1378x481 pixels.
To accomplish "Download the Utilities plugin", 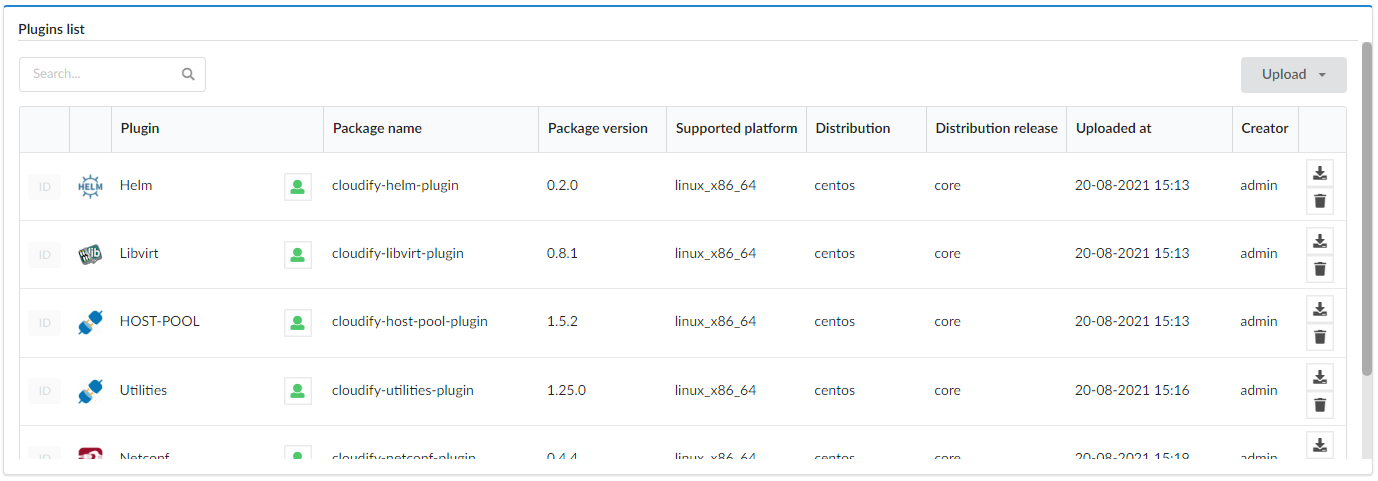I will (1319, 377).
